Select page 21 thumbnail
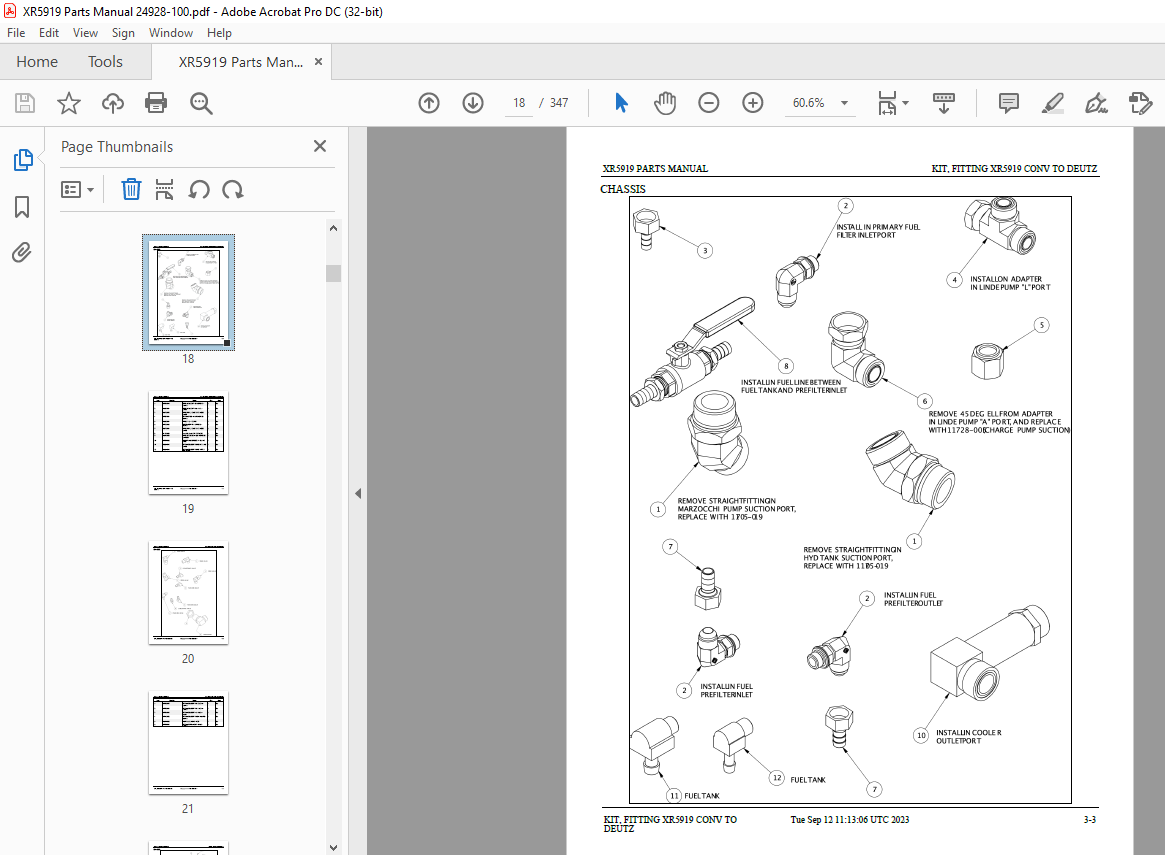This screenshot has width=1165, height=855. 189,743
